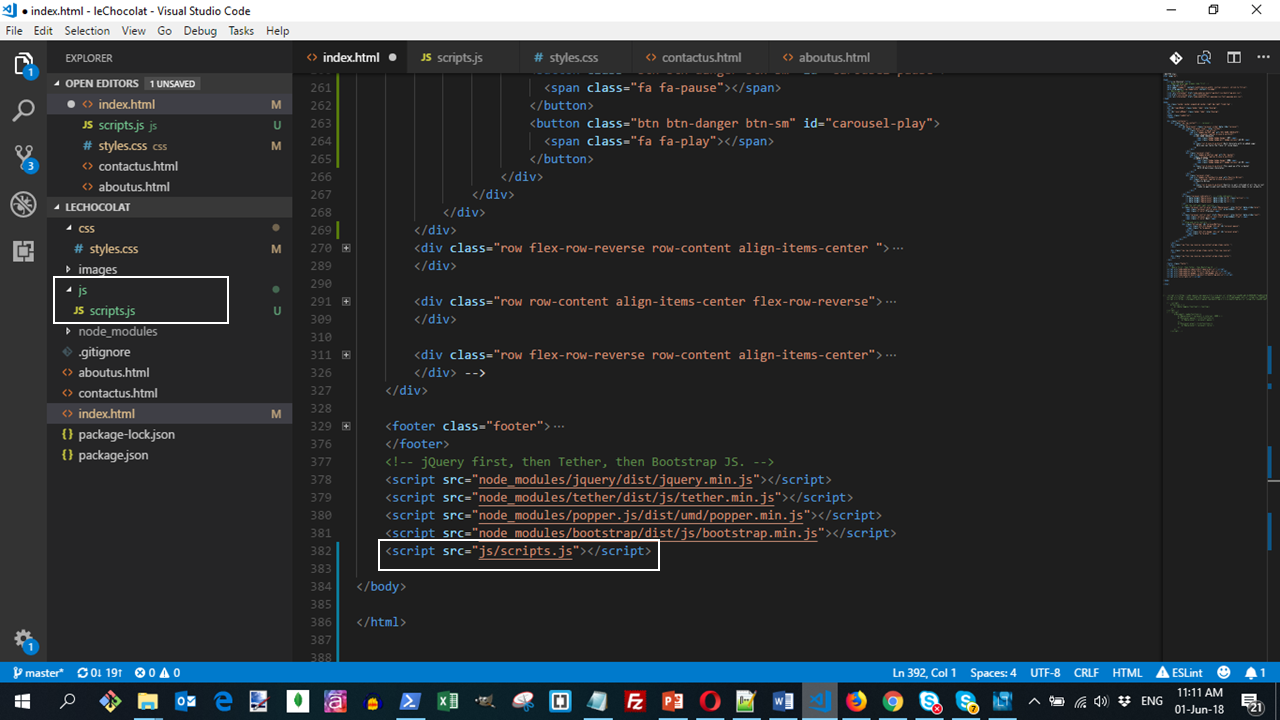This screenshot has width=1280, height=720.
Task: Change language mode via HTML indicator
Action: coord(1127,673)
